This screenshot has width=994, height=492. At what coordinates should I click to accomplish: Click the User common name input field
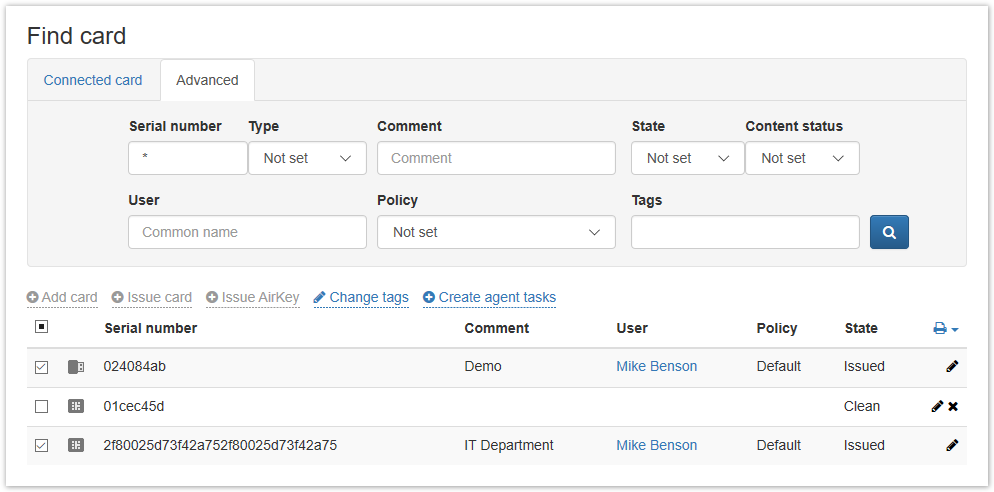pyautogui.click(x=247, y=232)
